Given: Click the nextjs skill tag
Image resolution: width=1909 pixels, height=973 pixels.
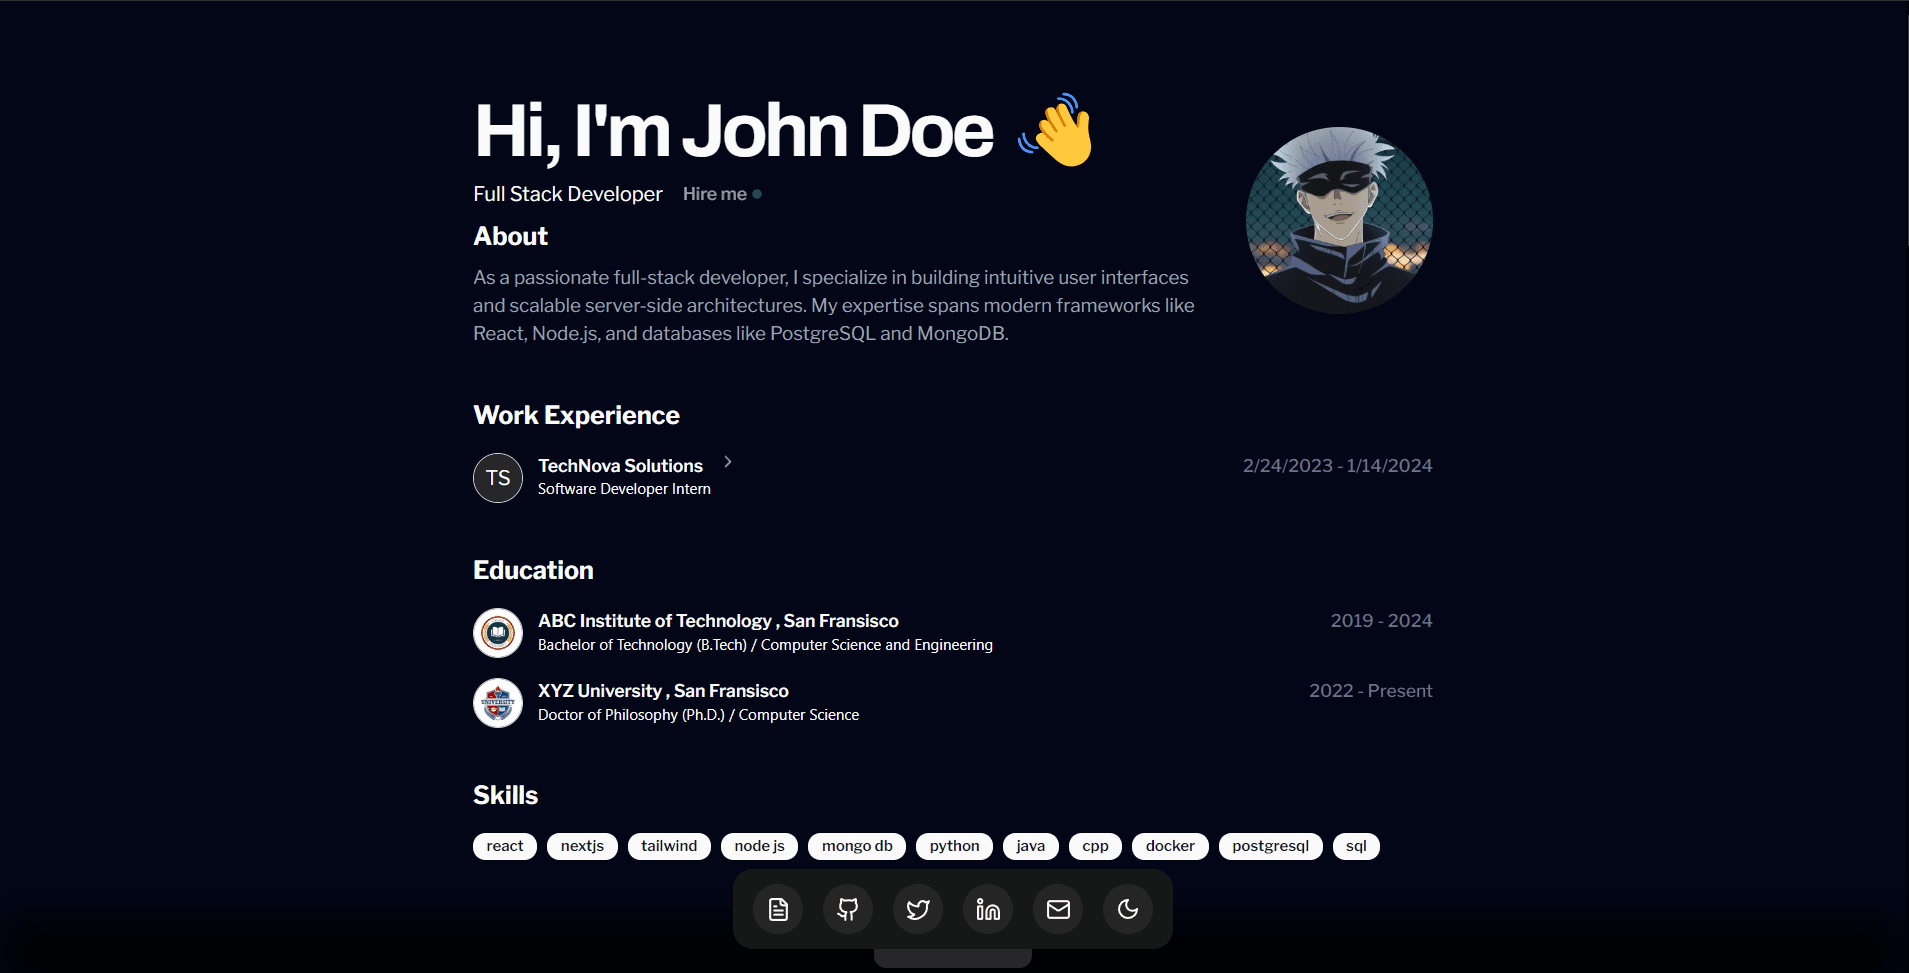Looking at the screenshot, I should pos(582,846).
